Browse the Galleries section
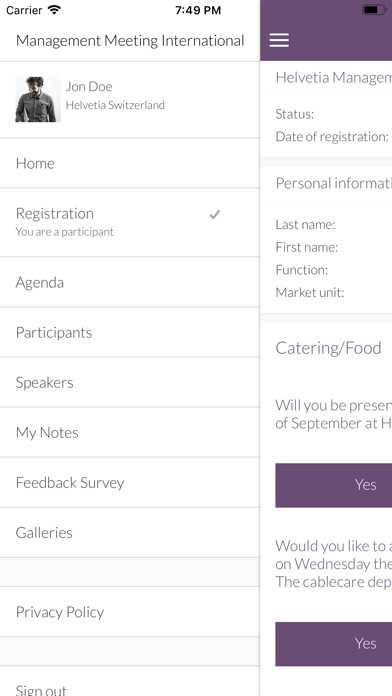This screenshot has height=696, width=392. coord(130,533)
